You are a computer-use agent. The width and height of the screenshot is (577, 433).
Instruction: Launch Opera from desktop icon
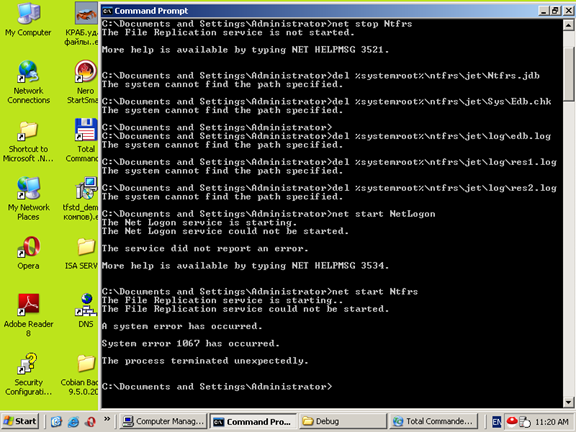[x=28, y=253]
